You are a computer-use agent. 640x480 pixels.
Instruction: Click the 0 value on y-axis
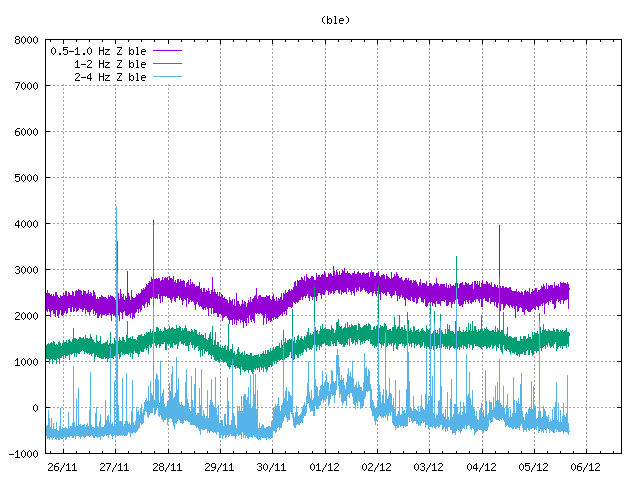pyautogui.click(x=35, y=408)
